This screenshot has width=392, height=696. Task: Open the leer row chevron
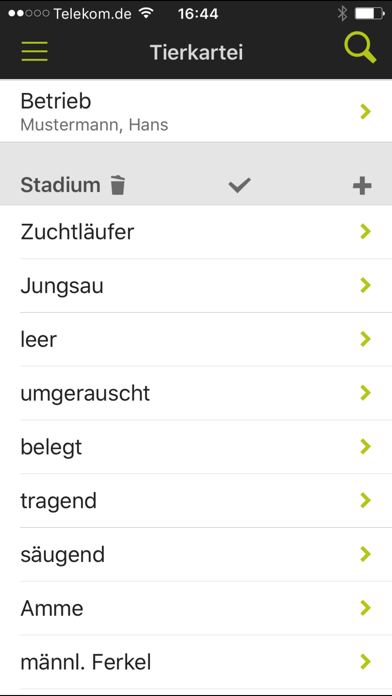pos(365,339)
